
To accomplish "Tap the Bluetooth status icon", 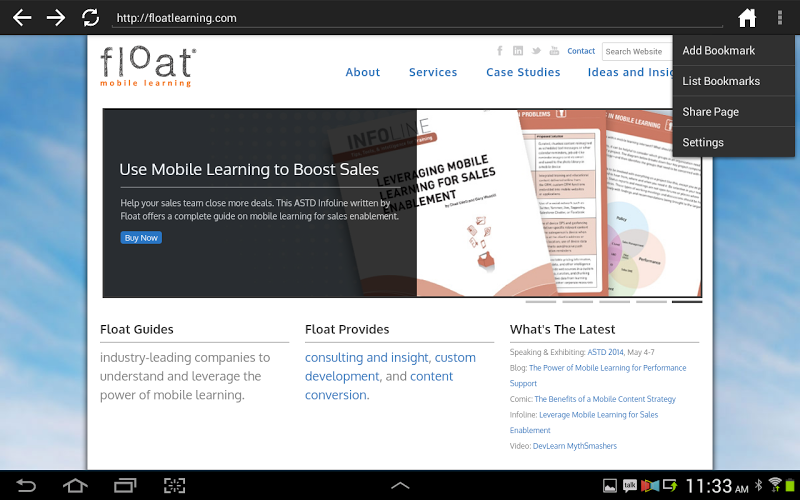I will [759, 485].
